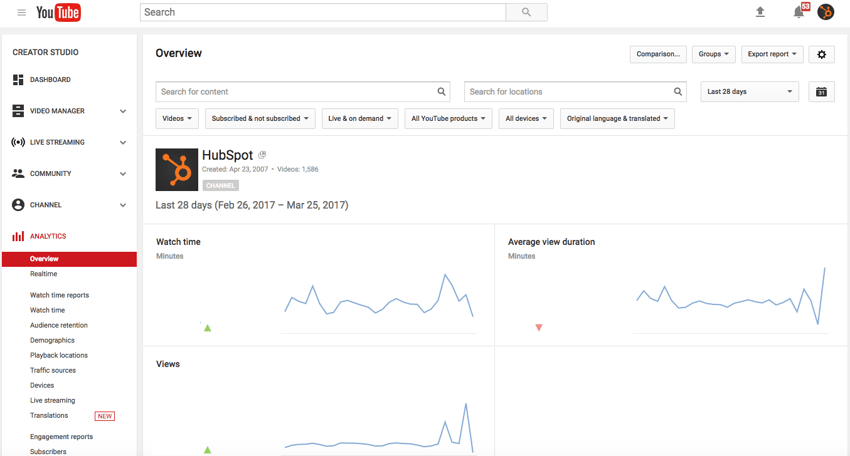Image resolution: width=850 pixels, height=456 pixels.
Task: Open Traffic sources report
Action: tap(53, 370)
